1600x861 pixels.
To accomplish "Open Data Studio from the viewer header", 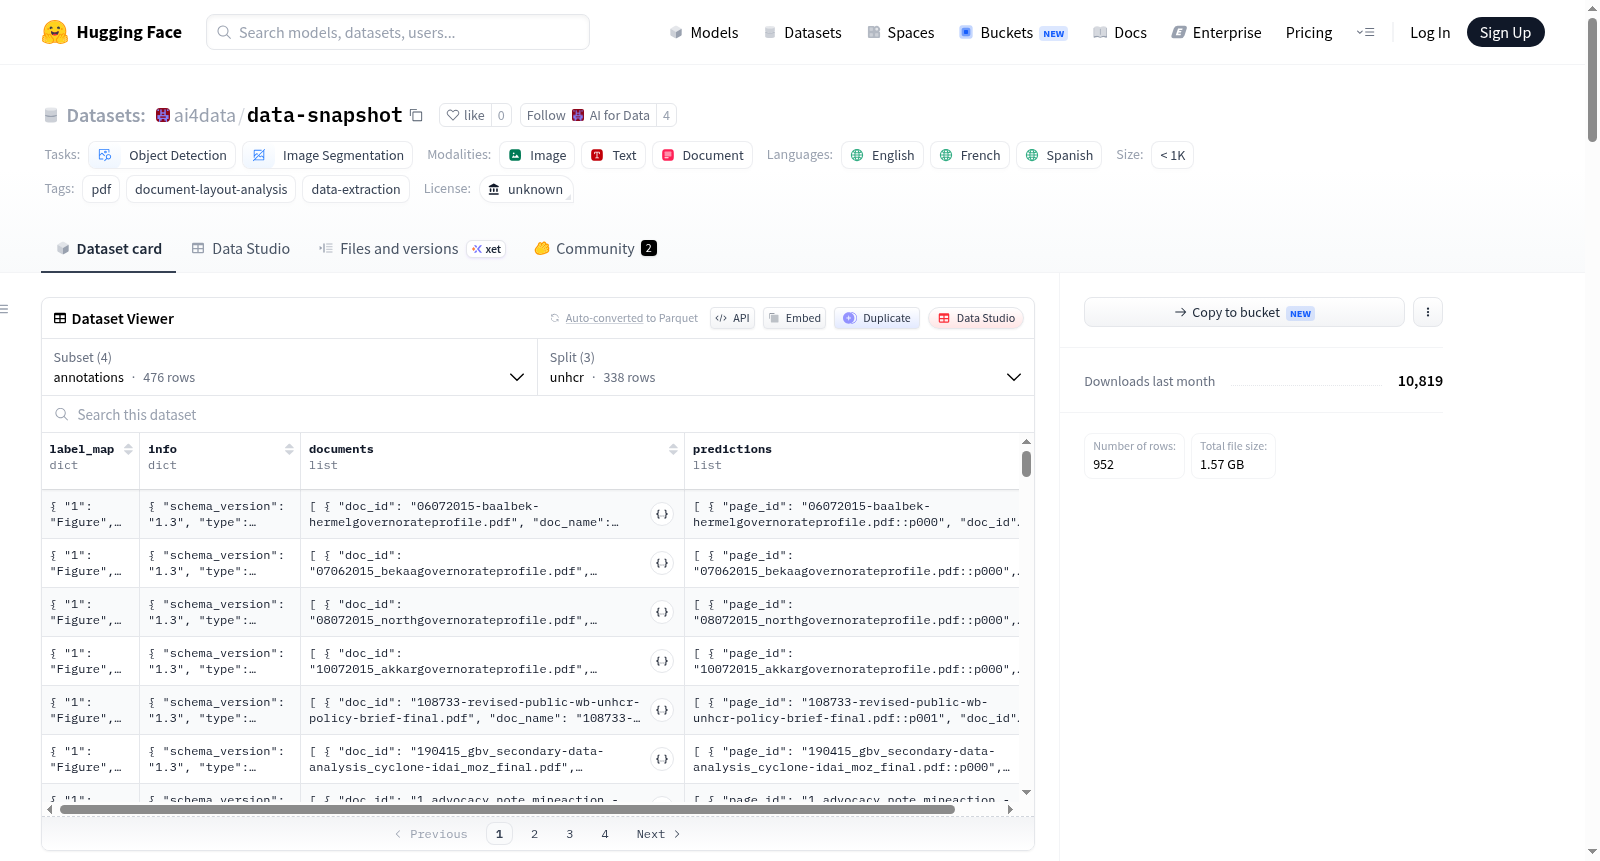I will click(976, 318).
